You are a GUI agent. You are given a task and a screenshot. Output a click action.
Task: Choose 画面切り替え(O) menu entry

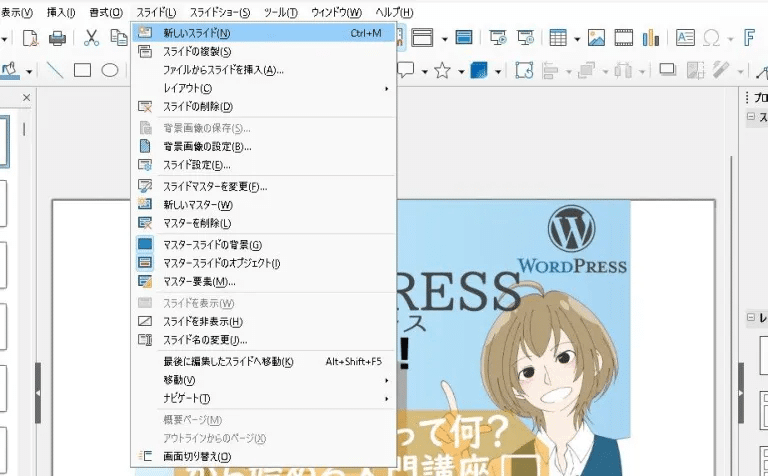point(265,456)
